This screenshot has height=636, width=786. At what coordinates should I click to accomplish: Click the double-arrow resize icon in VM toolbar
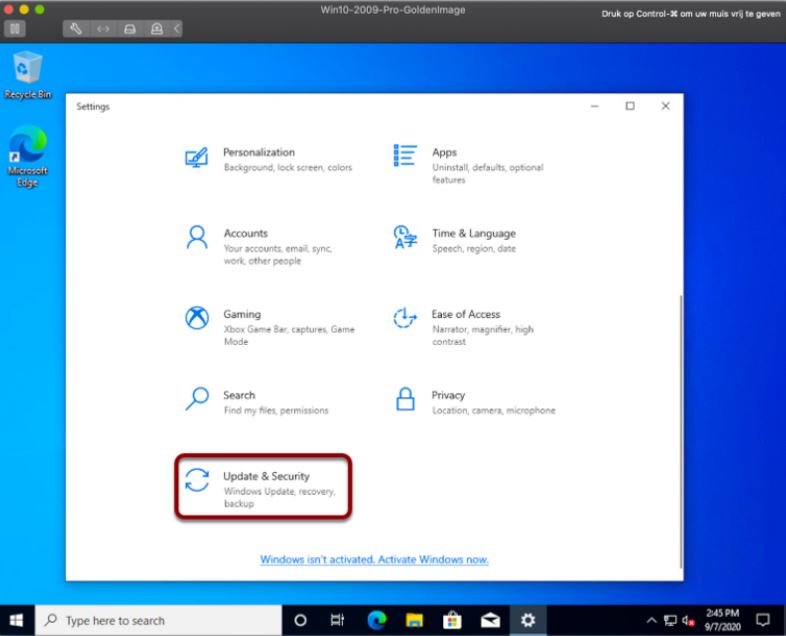point(103,29)
